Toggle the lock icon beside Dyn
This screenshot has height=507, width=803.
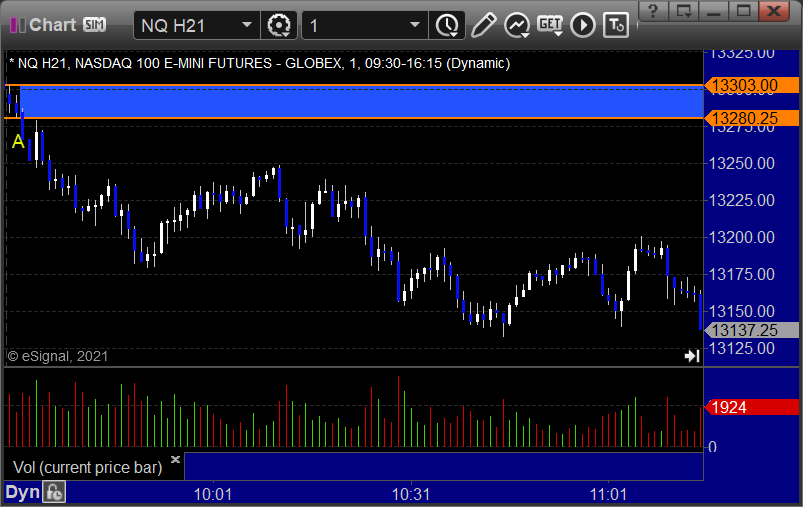(54, 493)
